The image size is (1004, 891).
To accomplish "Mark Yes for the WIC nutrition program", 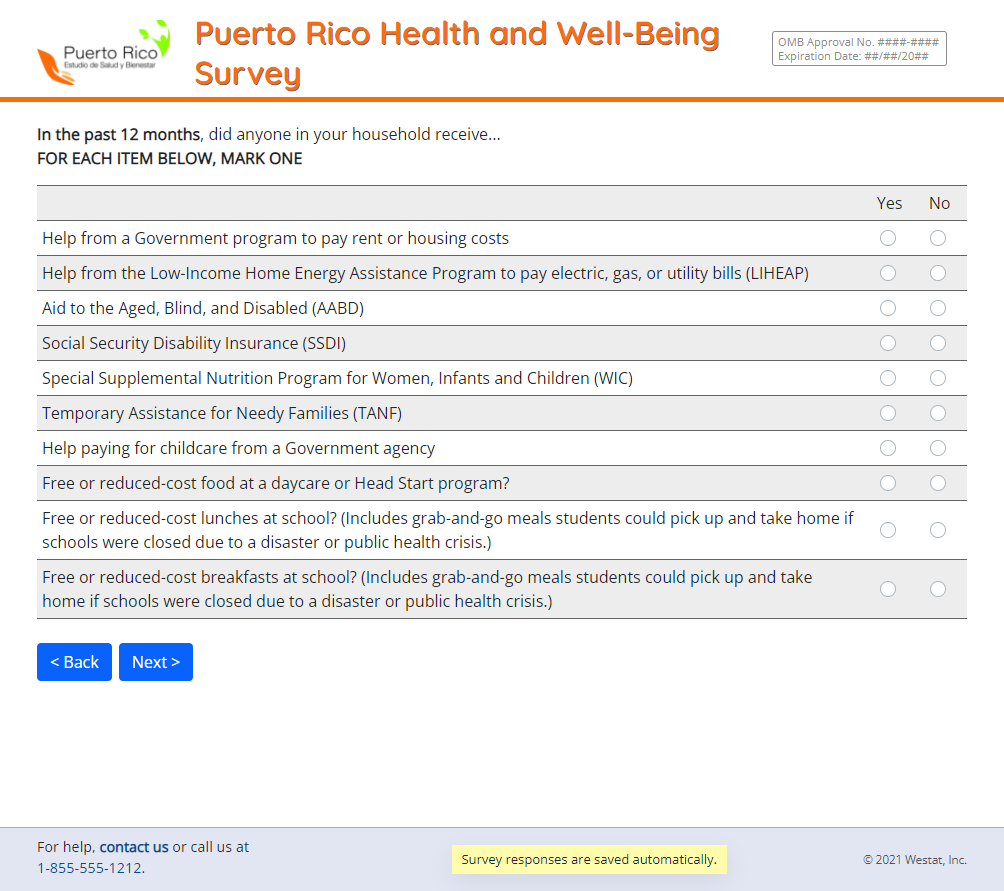I will point(888,378).
